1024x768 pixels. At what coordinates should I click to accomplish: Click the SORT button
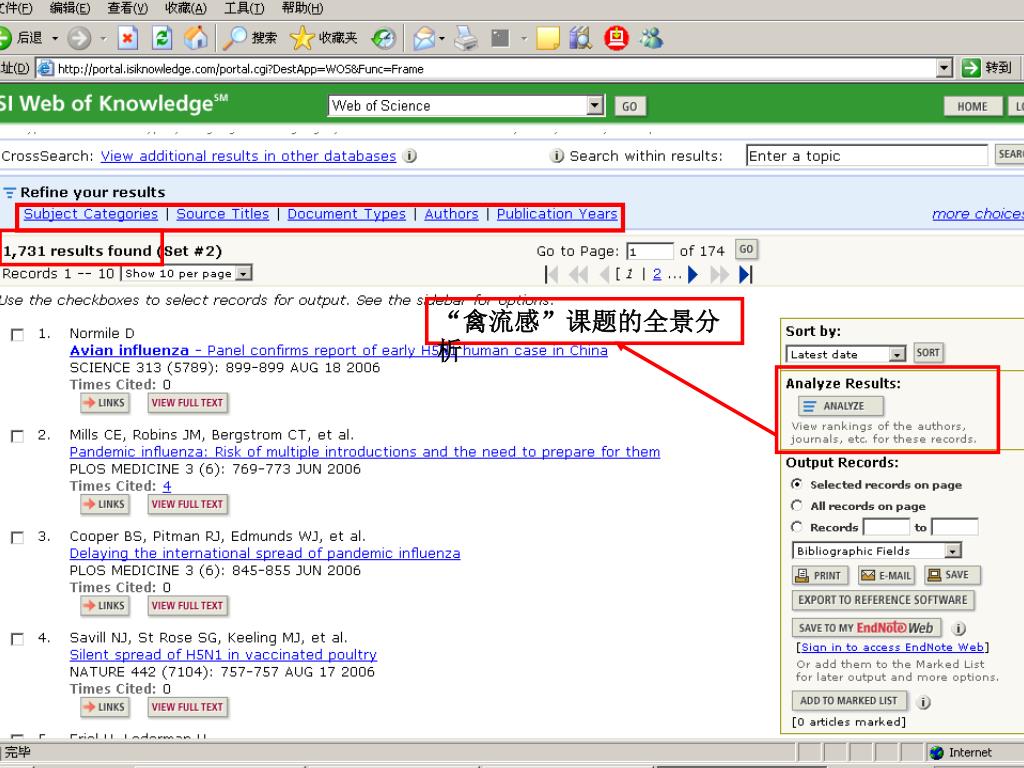[928, 353]
